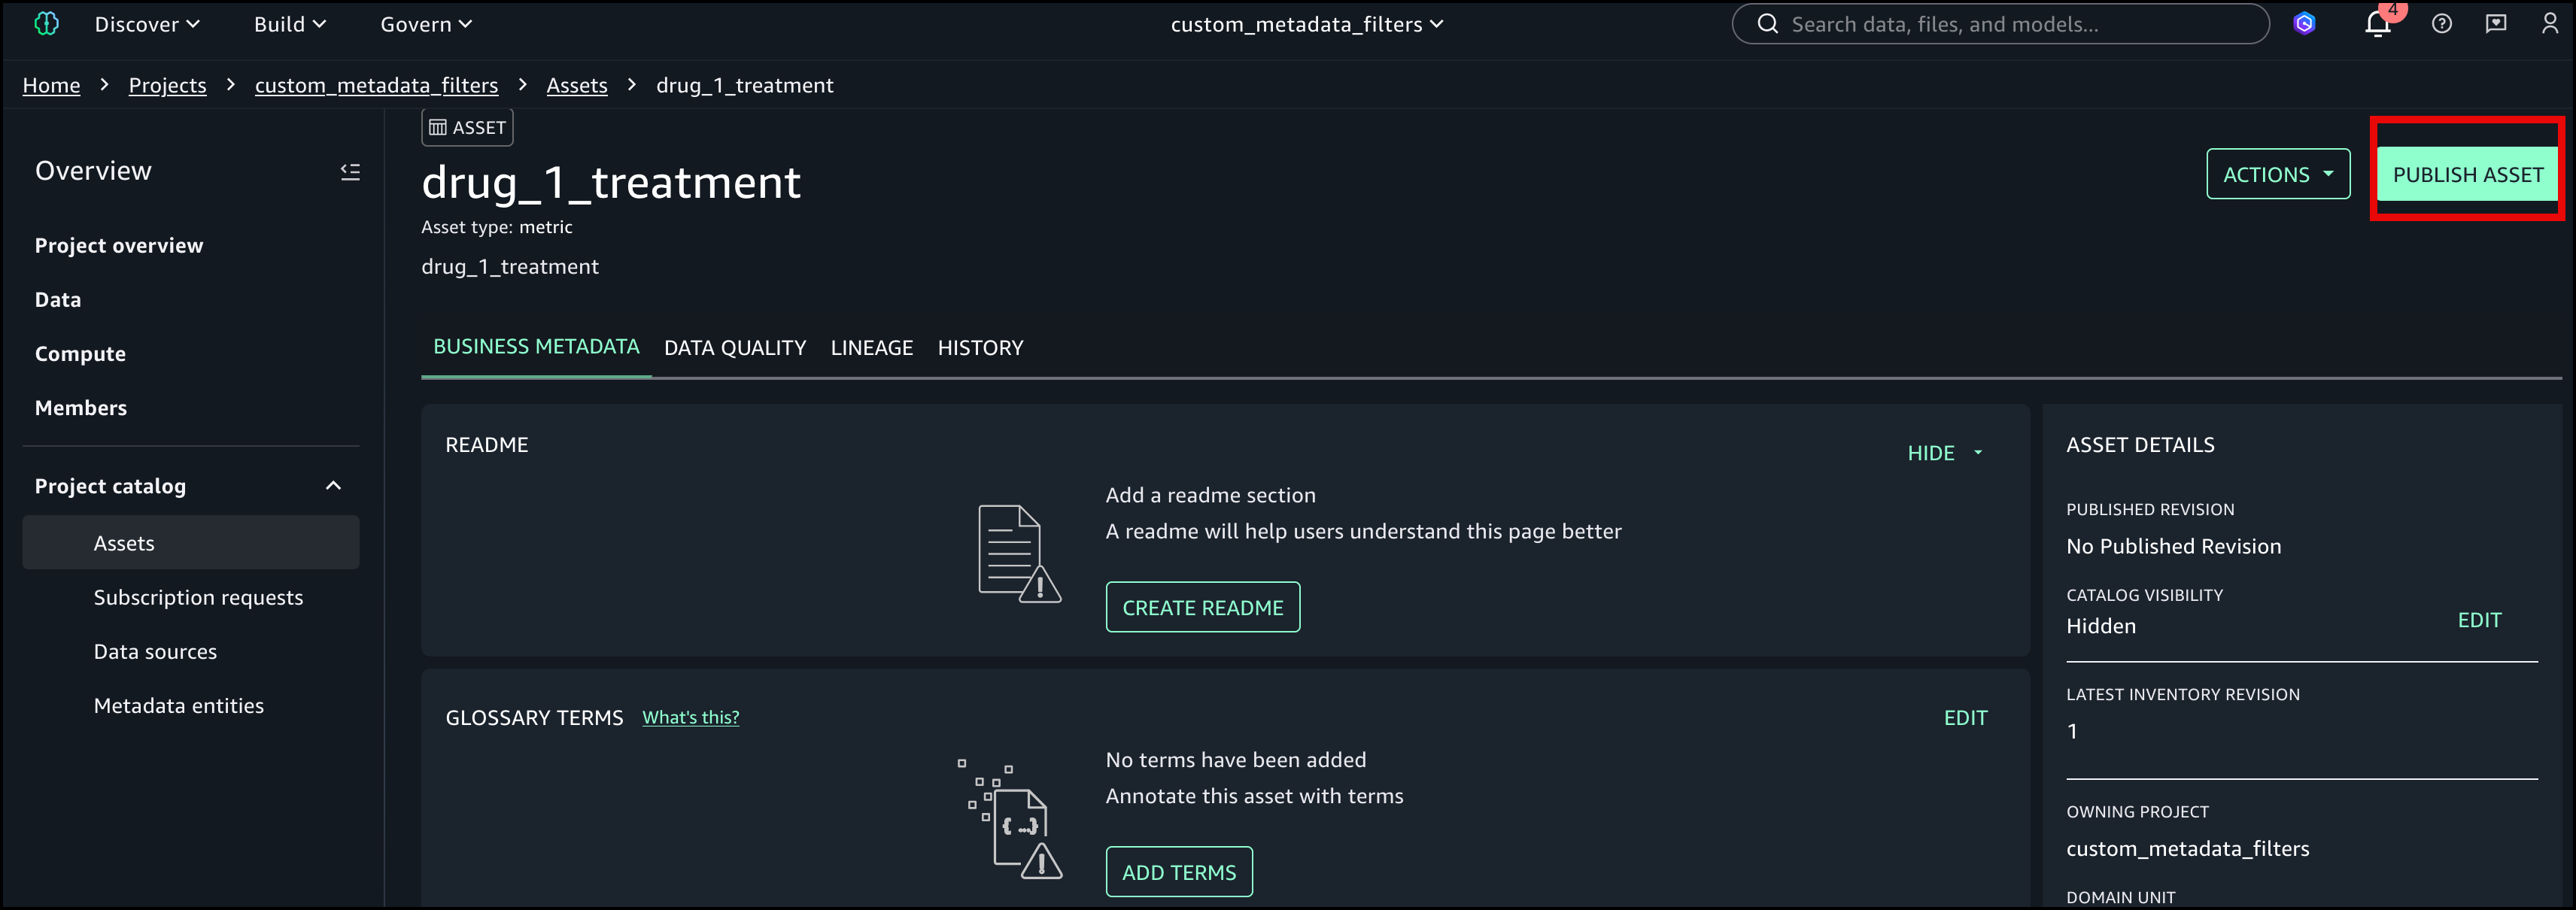The height and width of the screenshot is (910, 2576).
Task: Click the purple hexagon assistant icon
Action: 2304,24
